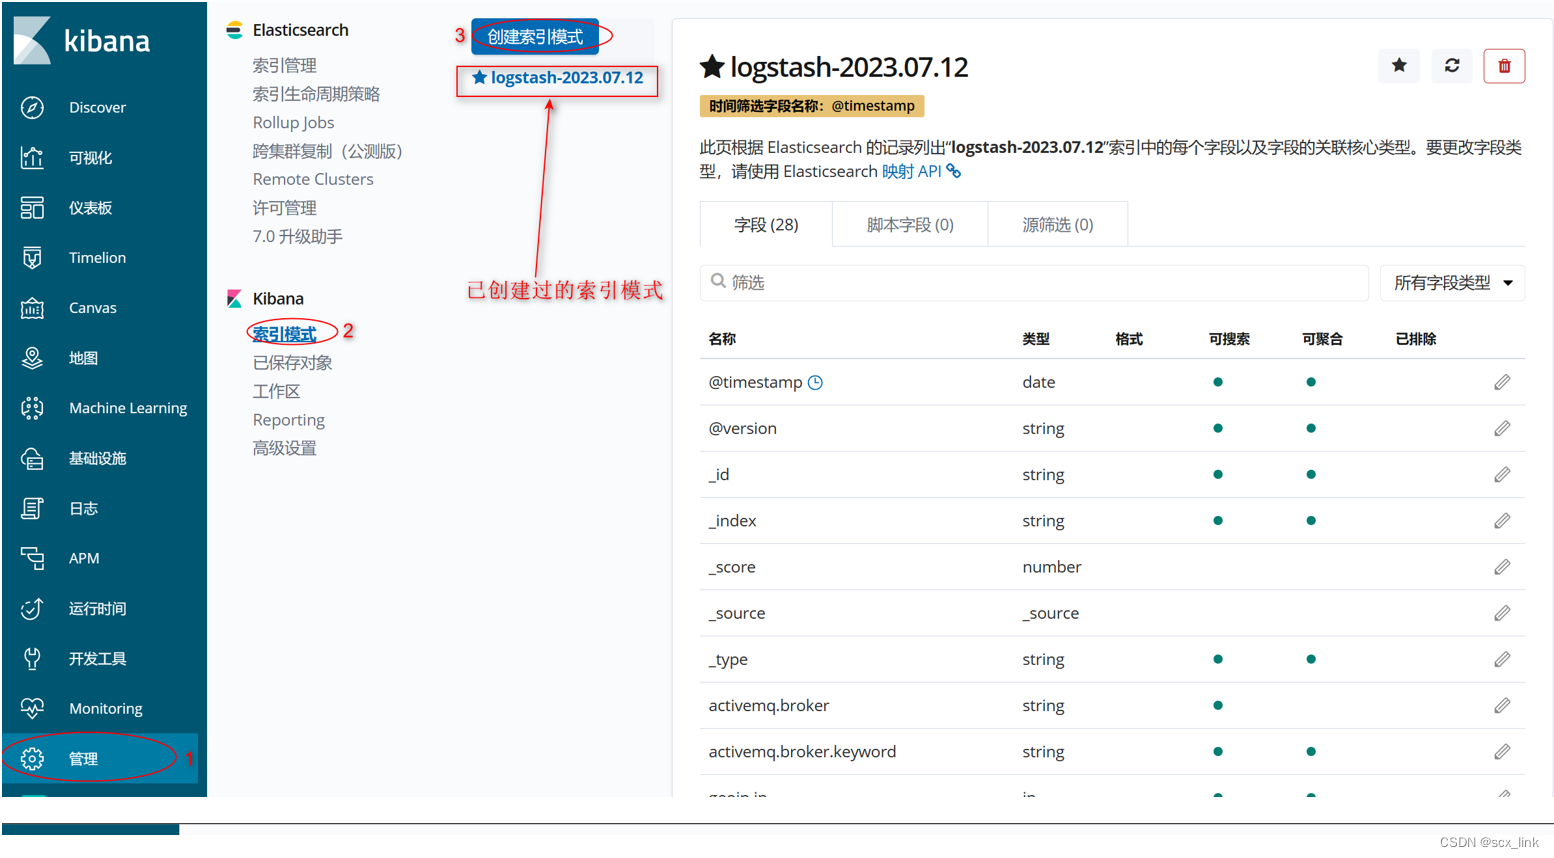
Task: Click the 已排除 column header
Action: click(x=1416, y=339)
